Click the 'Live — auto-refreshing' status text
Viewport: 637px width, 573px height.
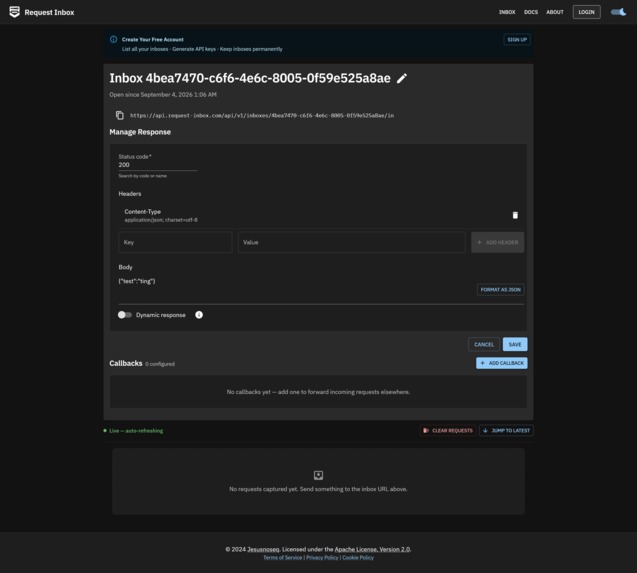[136, 431]
